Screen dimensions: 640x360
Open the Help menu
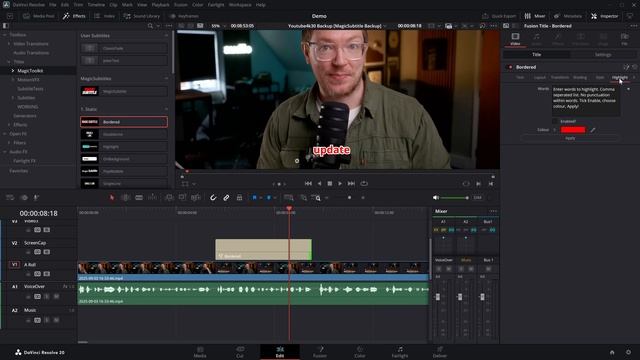[x=261, y=5]
